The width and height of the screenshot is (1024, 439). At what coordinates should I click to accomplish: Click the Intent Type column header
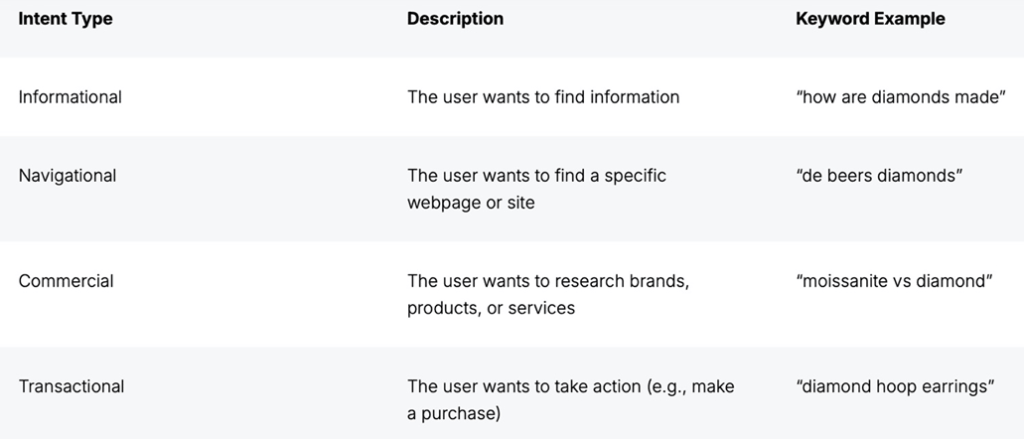[65, 19]
